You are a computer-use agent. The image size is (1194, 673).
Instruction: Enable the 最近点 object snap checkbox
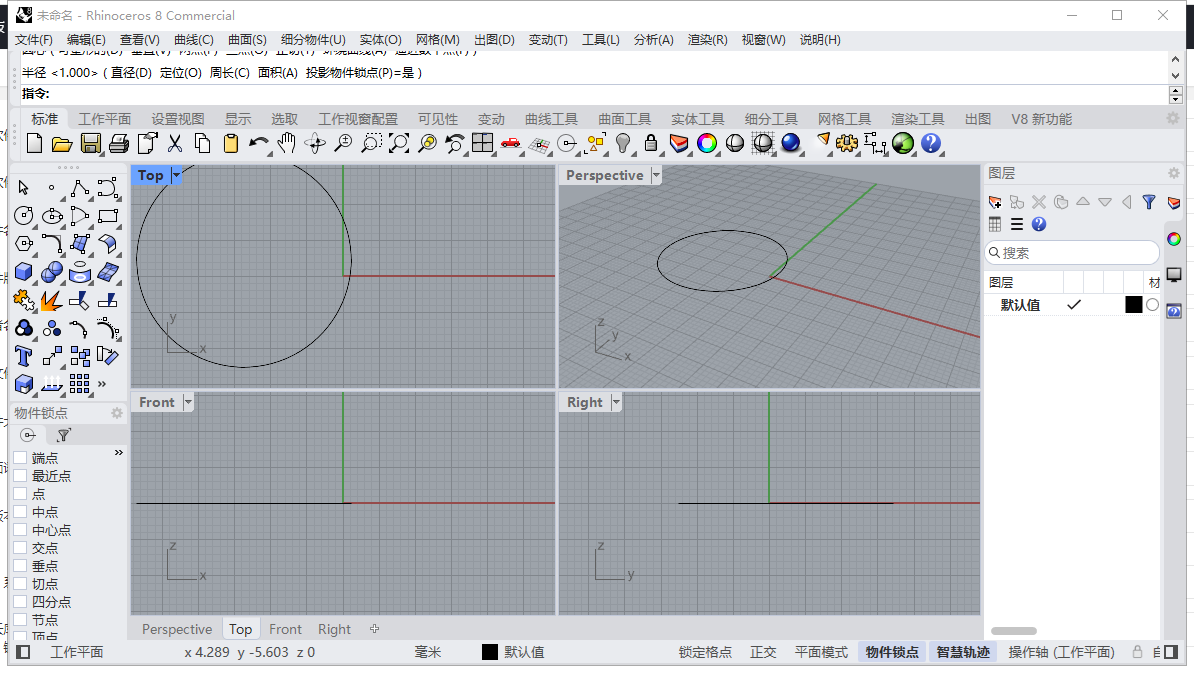tap(21, 476)
